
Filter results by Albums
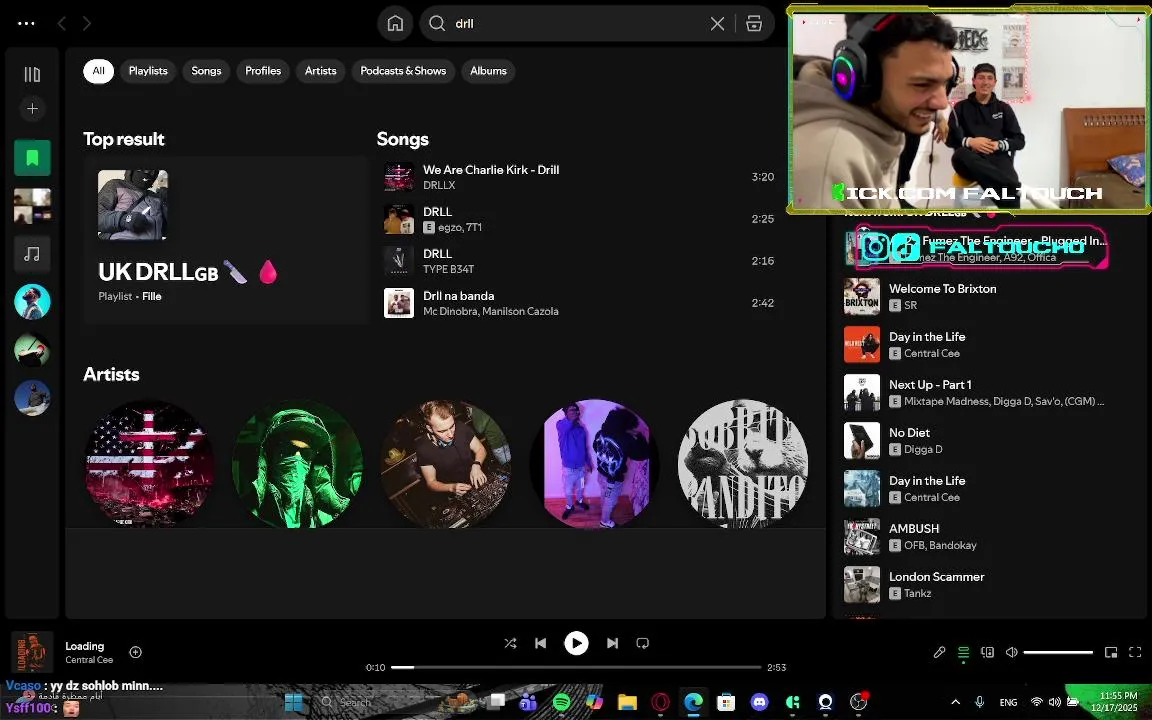tap(489, 71)
